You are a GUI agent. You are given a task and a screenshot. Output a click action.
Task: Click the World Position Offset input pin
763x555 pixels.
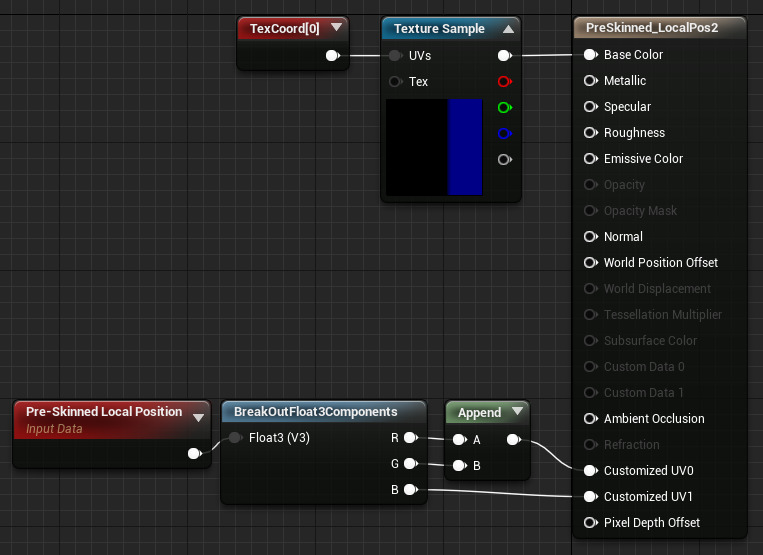590,263
